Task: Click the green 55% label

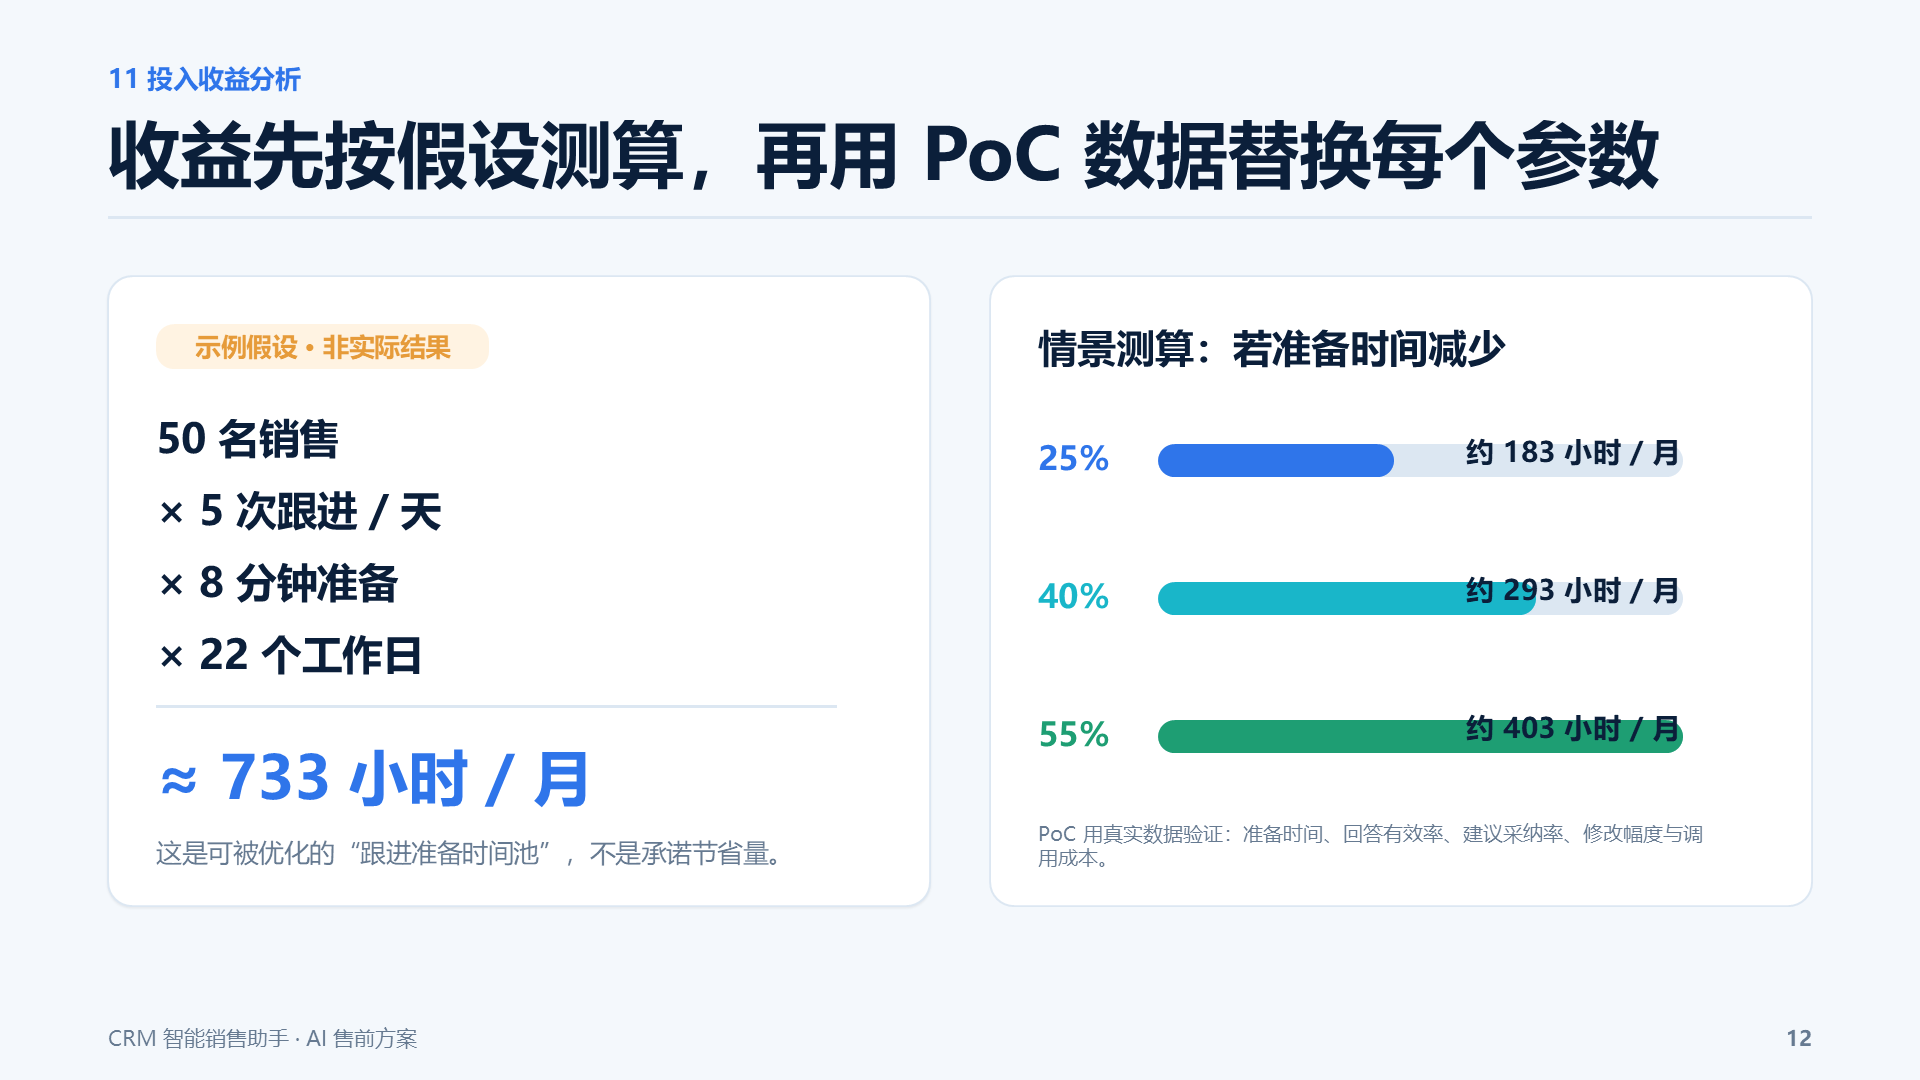Action: 1073,734
